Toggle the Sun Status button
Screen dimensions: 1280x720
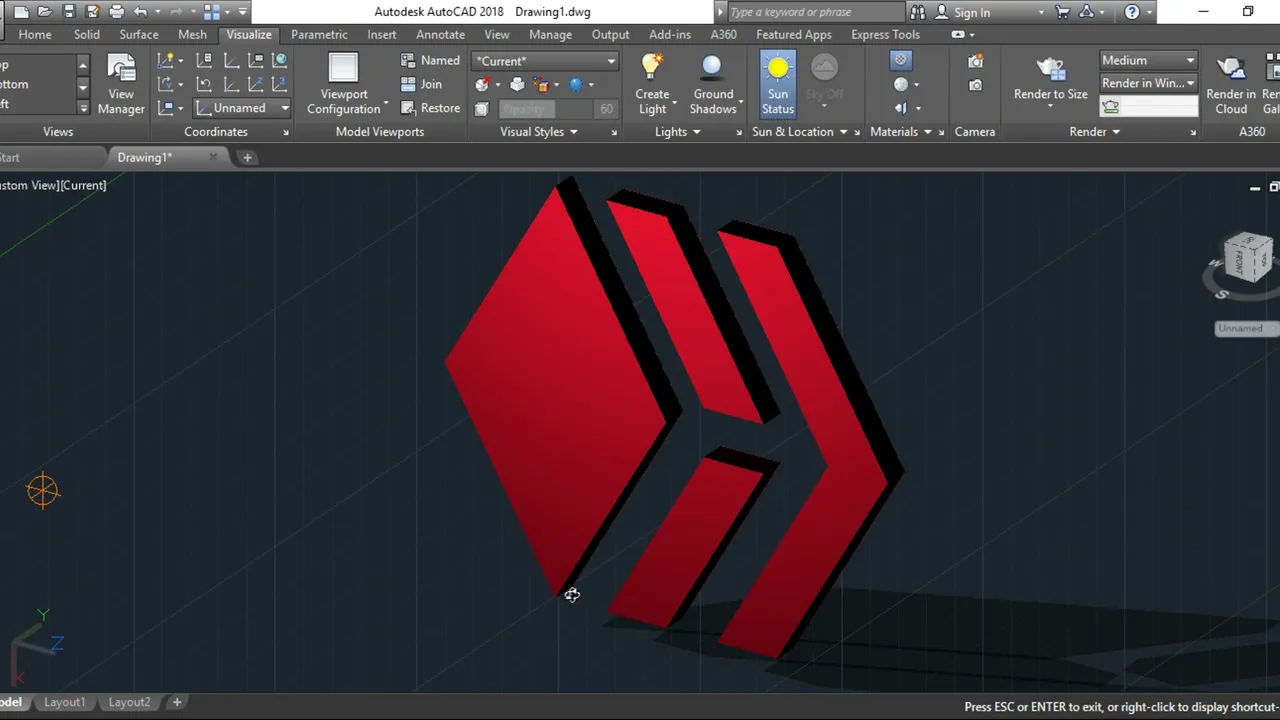pos(777,84)
